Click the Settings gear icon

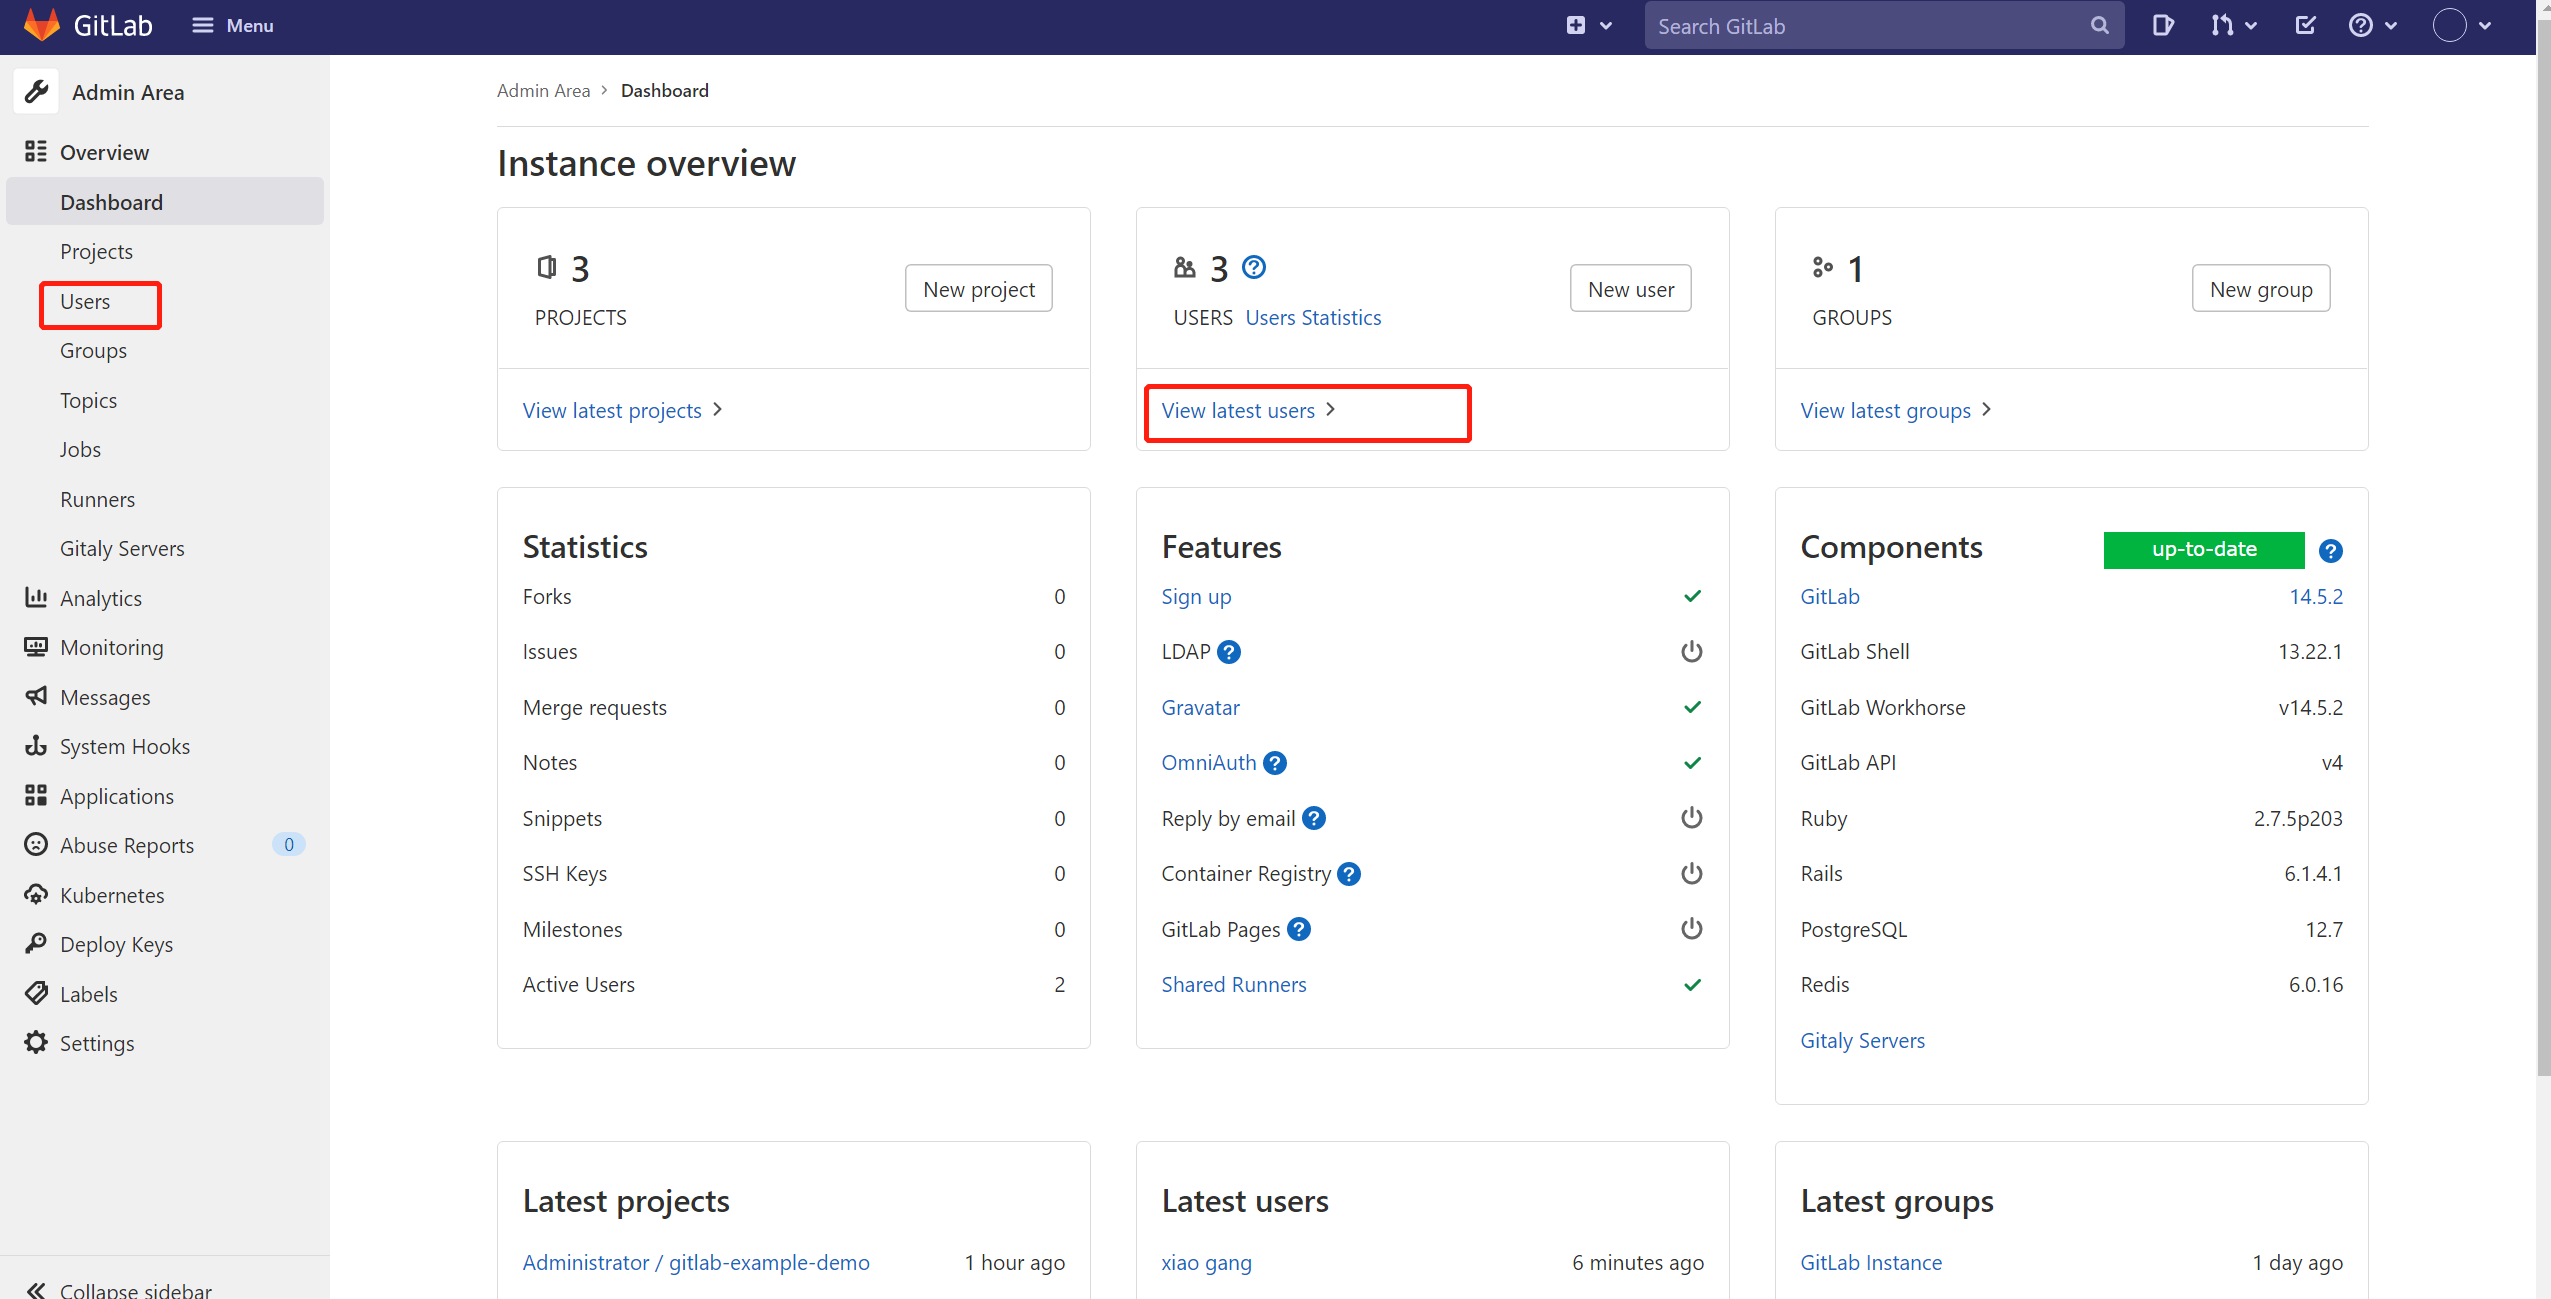[36, 1043]
